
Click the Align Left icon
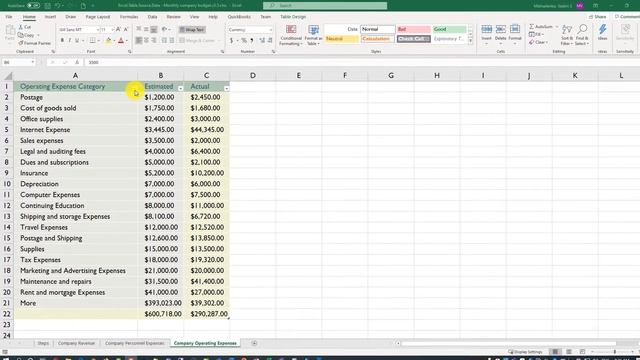139,40
